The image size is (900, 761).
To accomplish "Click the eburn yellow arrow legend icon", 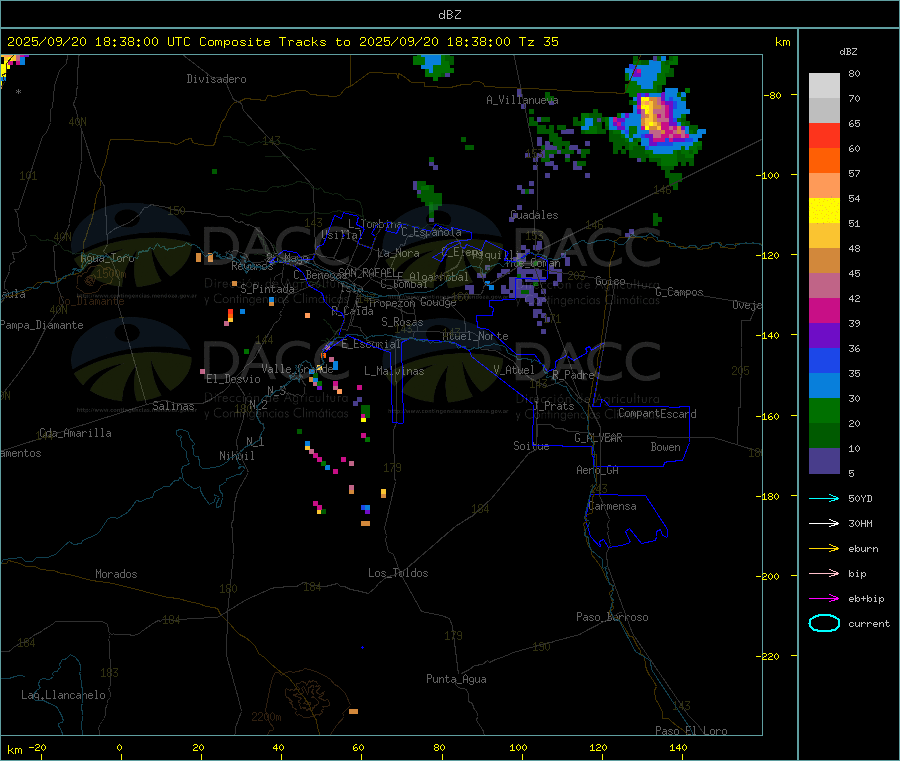I will 824,548.
